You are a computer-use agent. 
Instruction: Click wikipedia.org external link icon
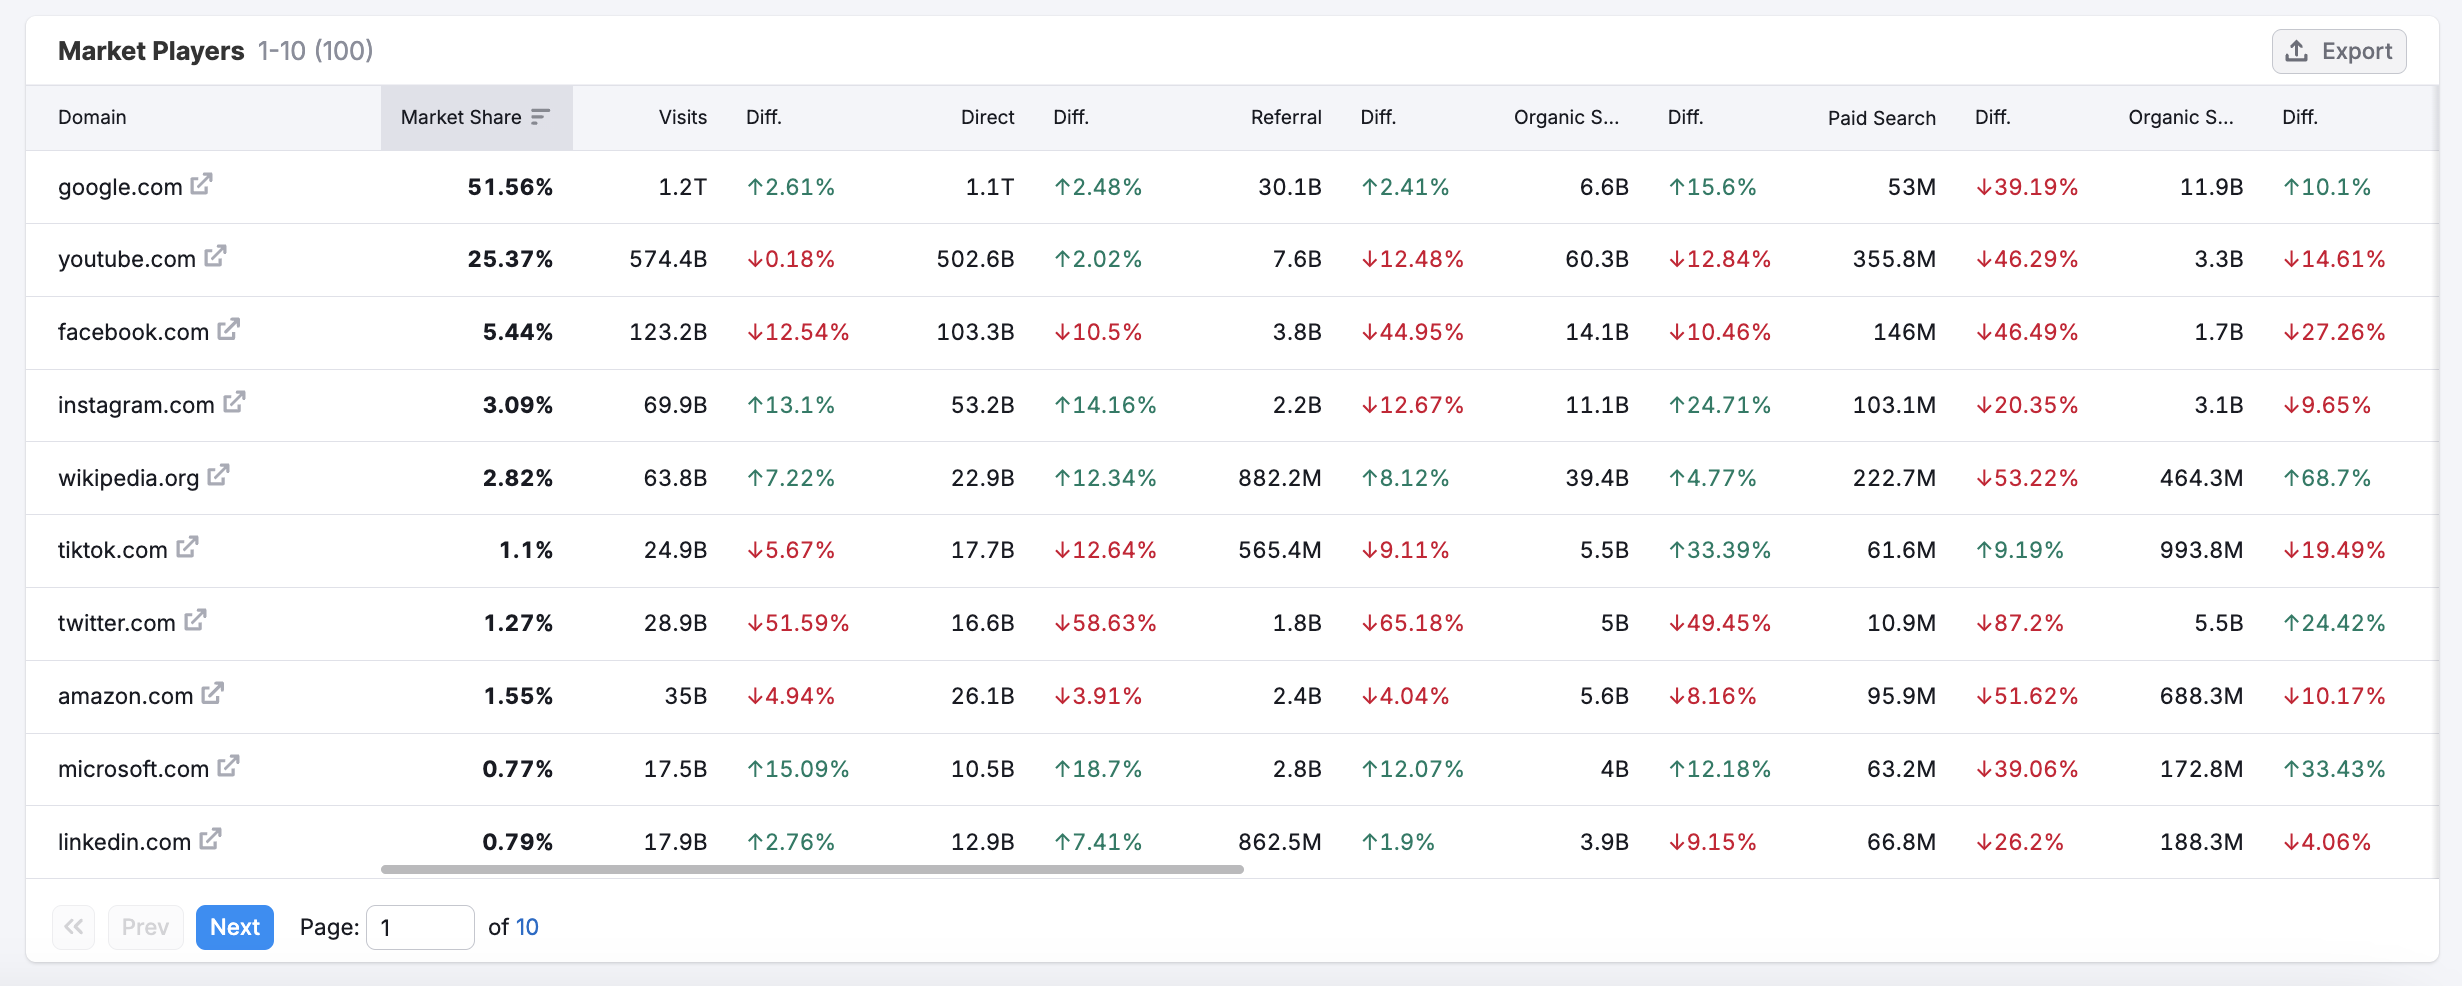click(218, 475)
